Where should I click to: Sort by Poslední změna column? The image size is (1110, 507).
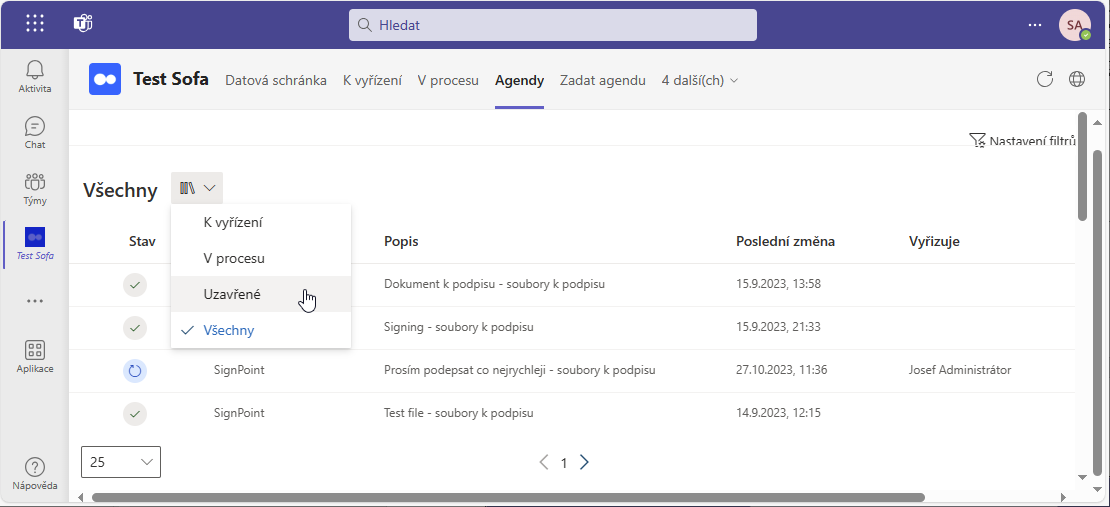786,241
